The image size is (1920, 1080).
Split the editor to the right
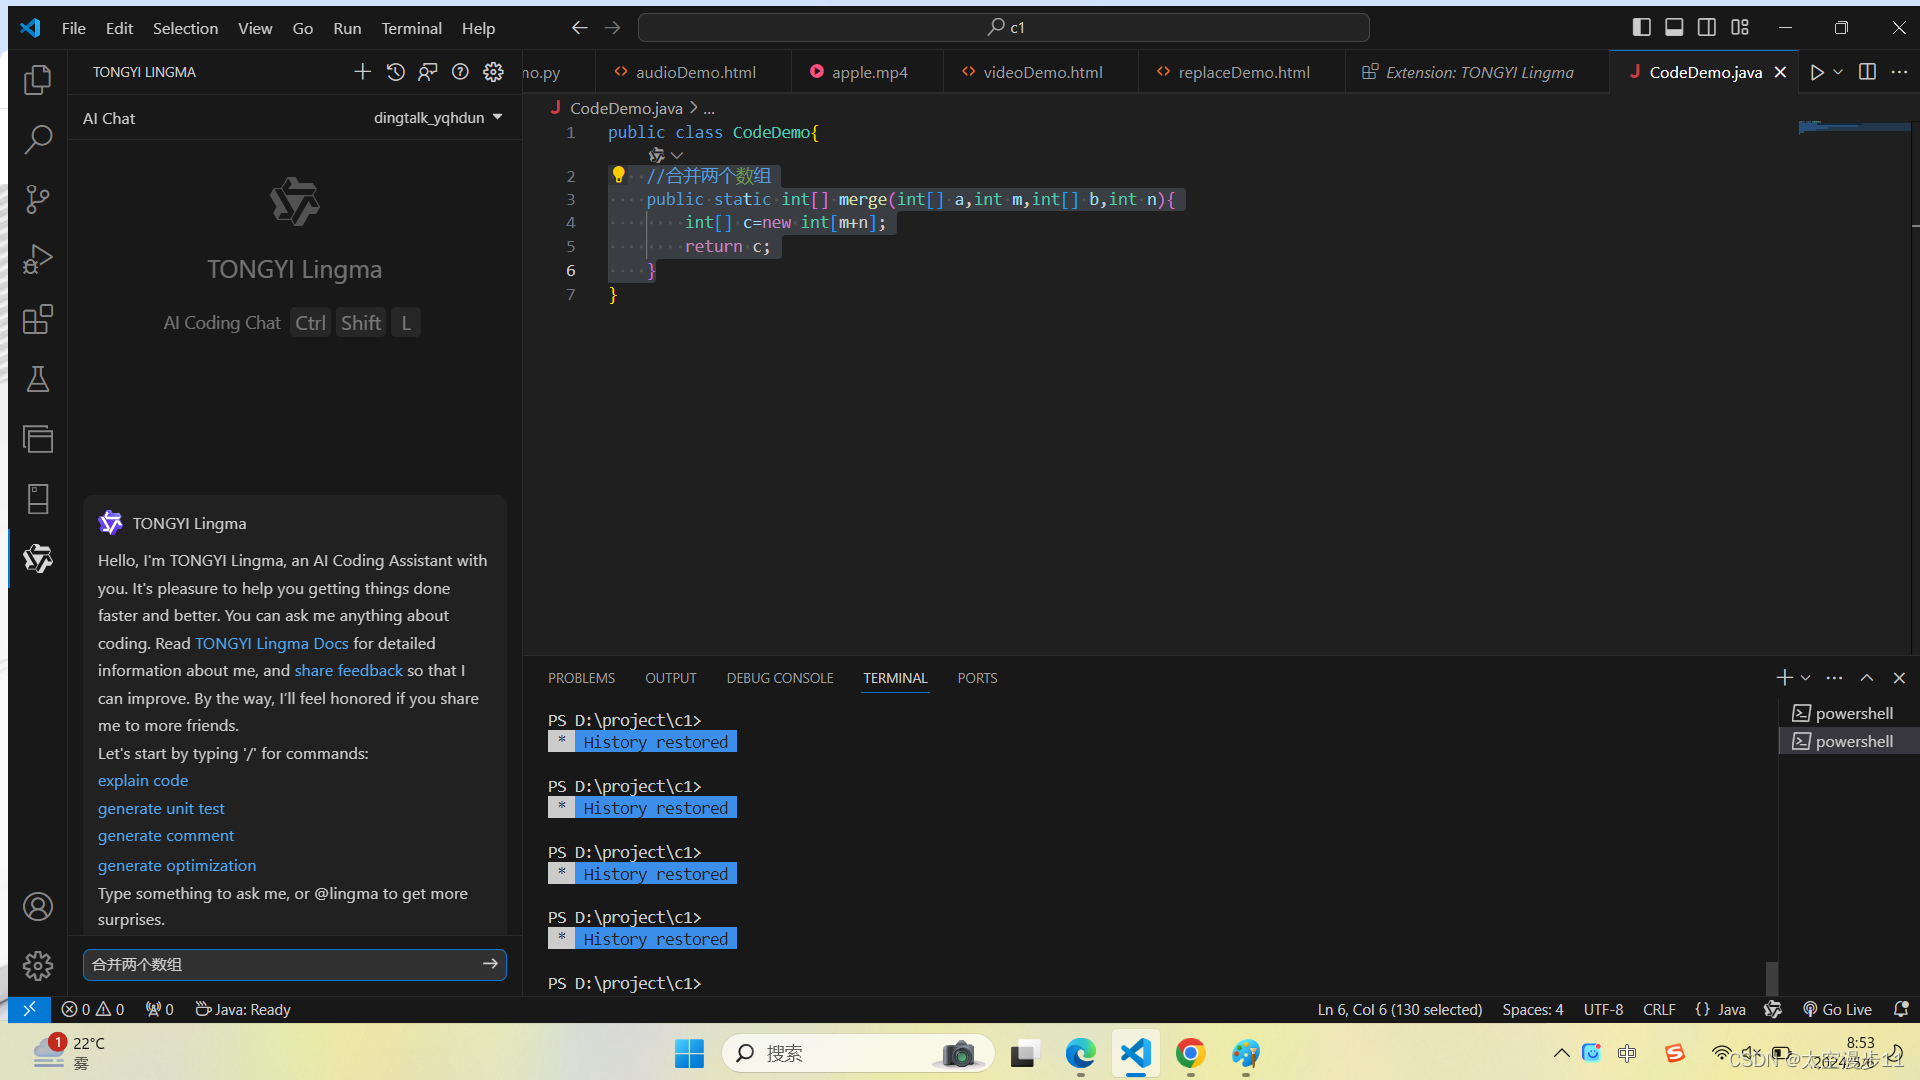click(1867, 72)
